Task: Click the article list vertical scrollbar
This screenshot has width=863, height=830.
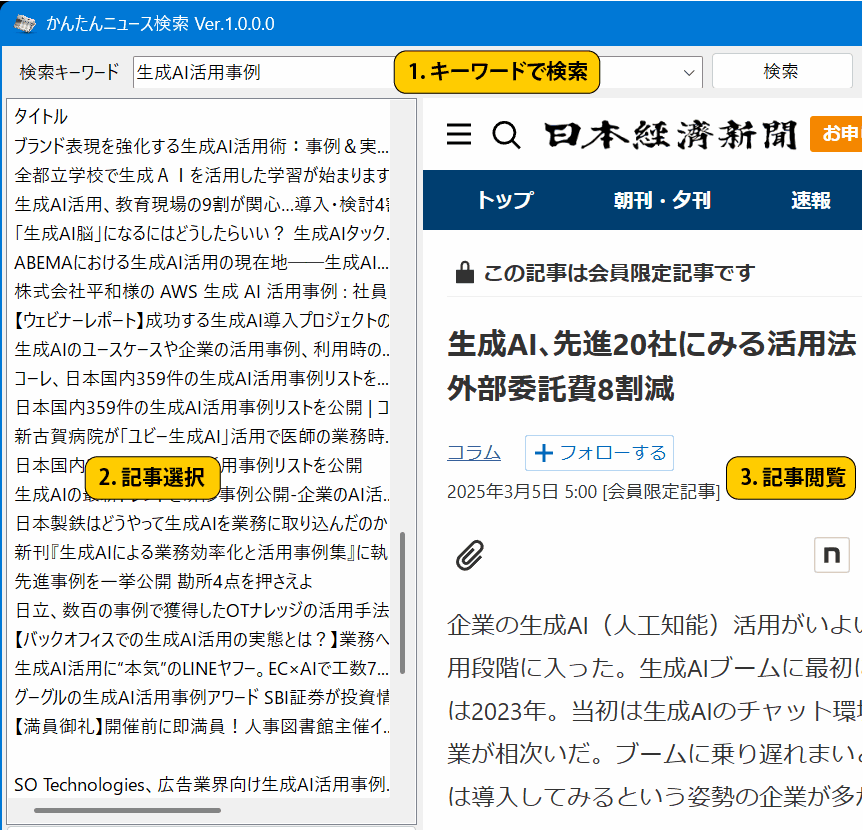Action: click(403, 602)
